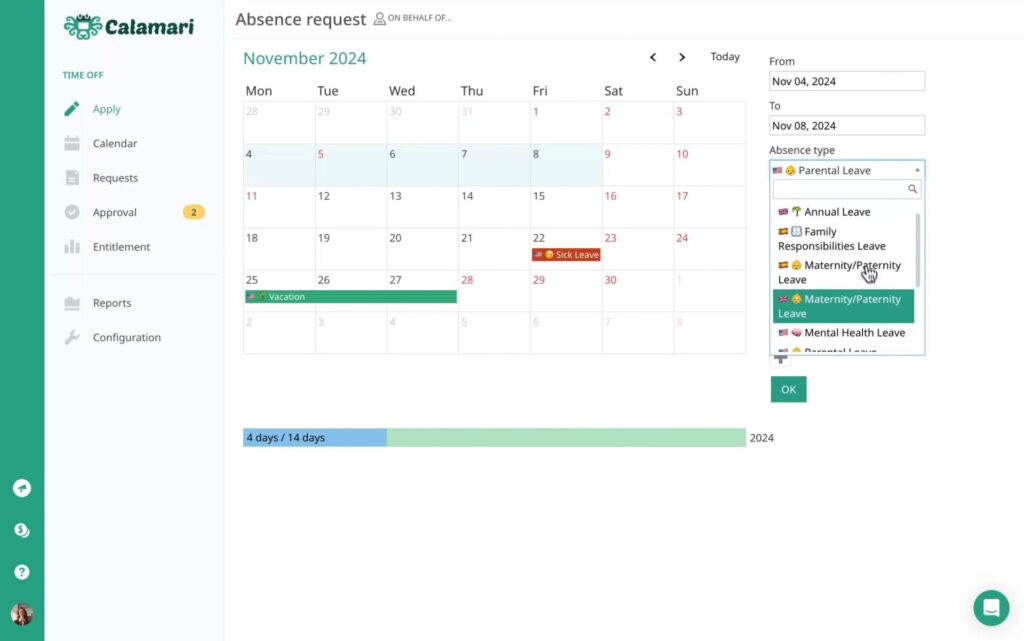This screenshot has width=1024, height=641.
Task: Open the user profile avatar
Action: pos(22,614)
